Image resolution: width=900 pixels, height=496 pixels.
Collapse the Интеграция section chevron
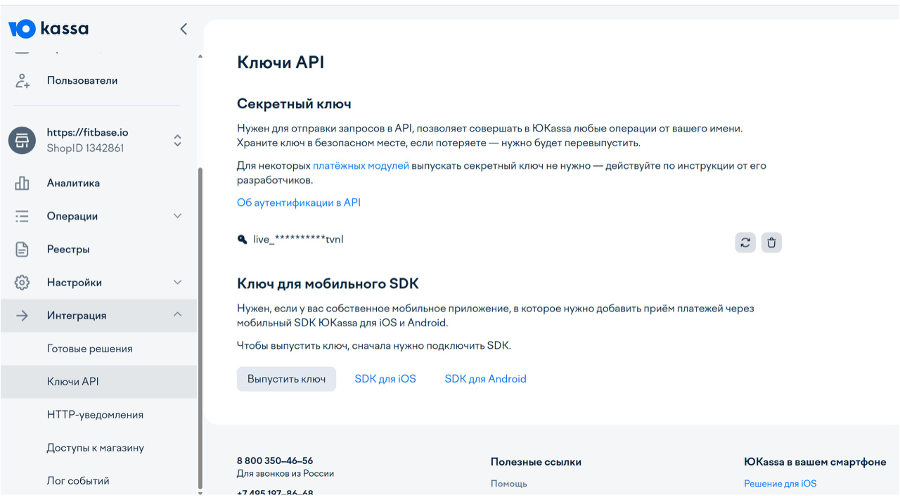177,315
